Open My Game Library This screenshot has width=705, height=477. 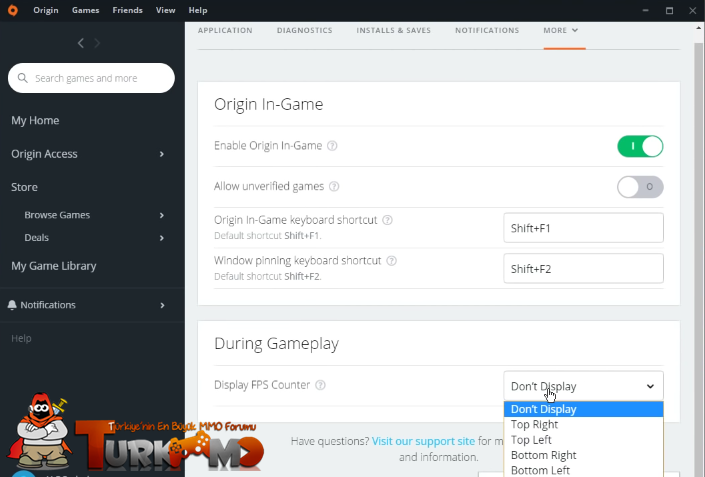click(54, 266)
